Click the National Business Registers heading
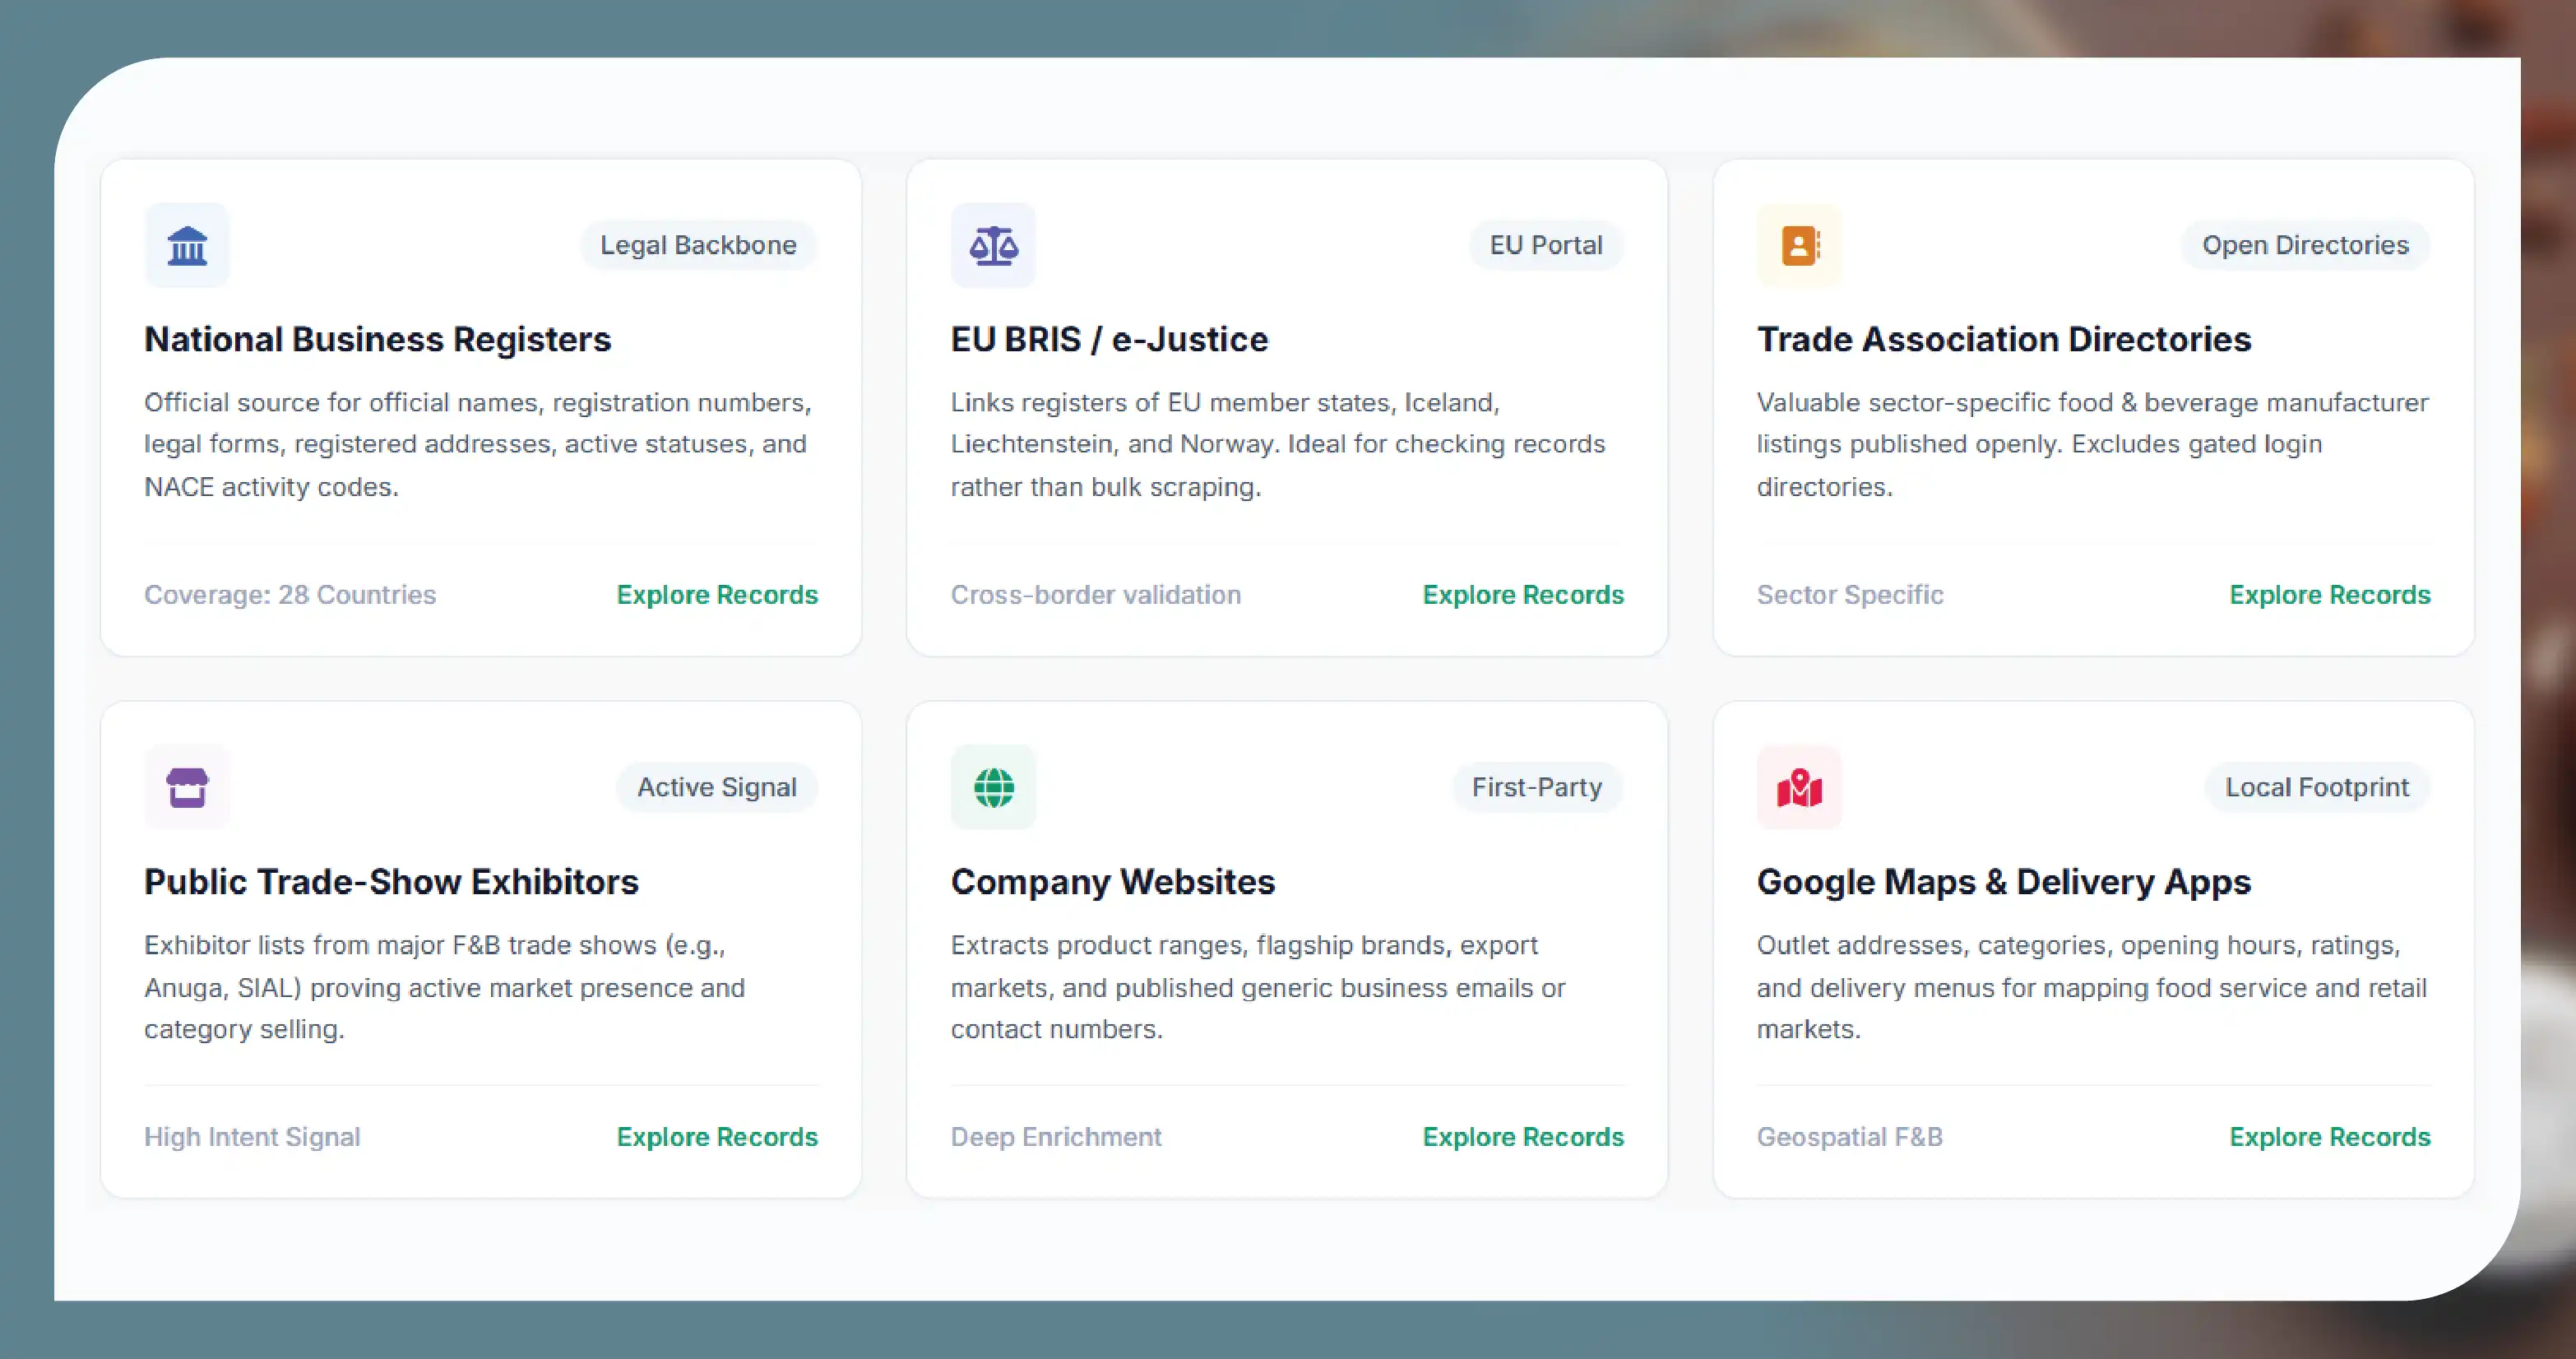The width and height of the screenshot is (2576, 1359). 378,340
